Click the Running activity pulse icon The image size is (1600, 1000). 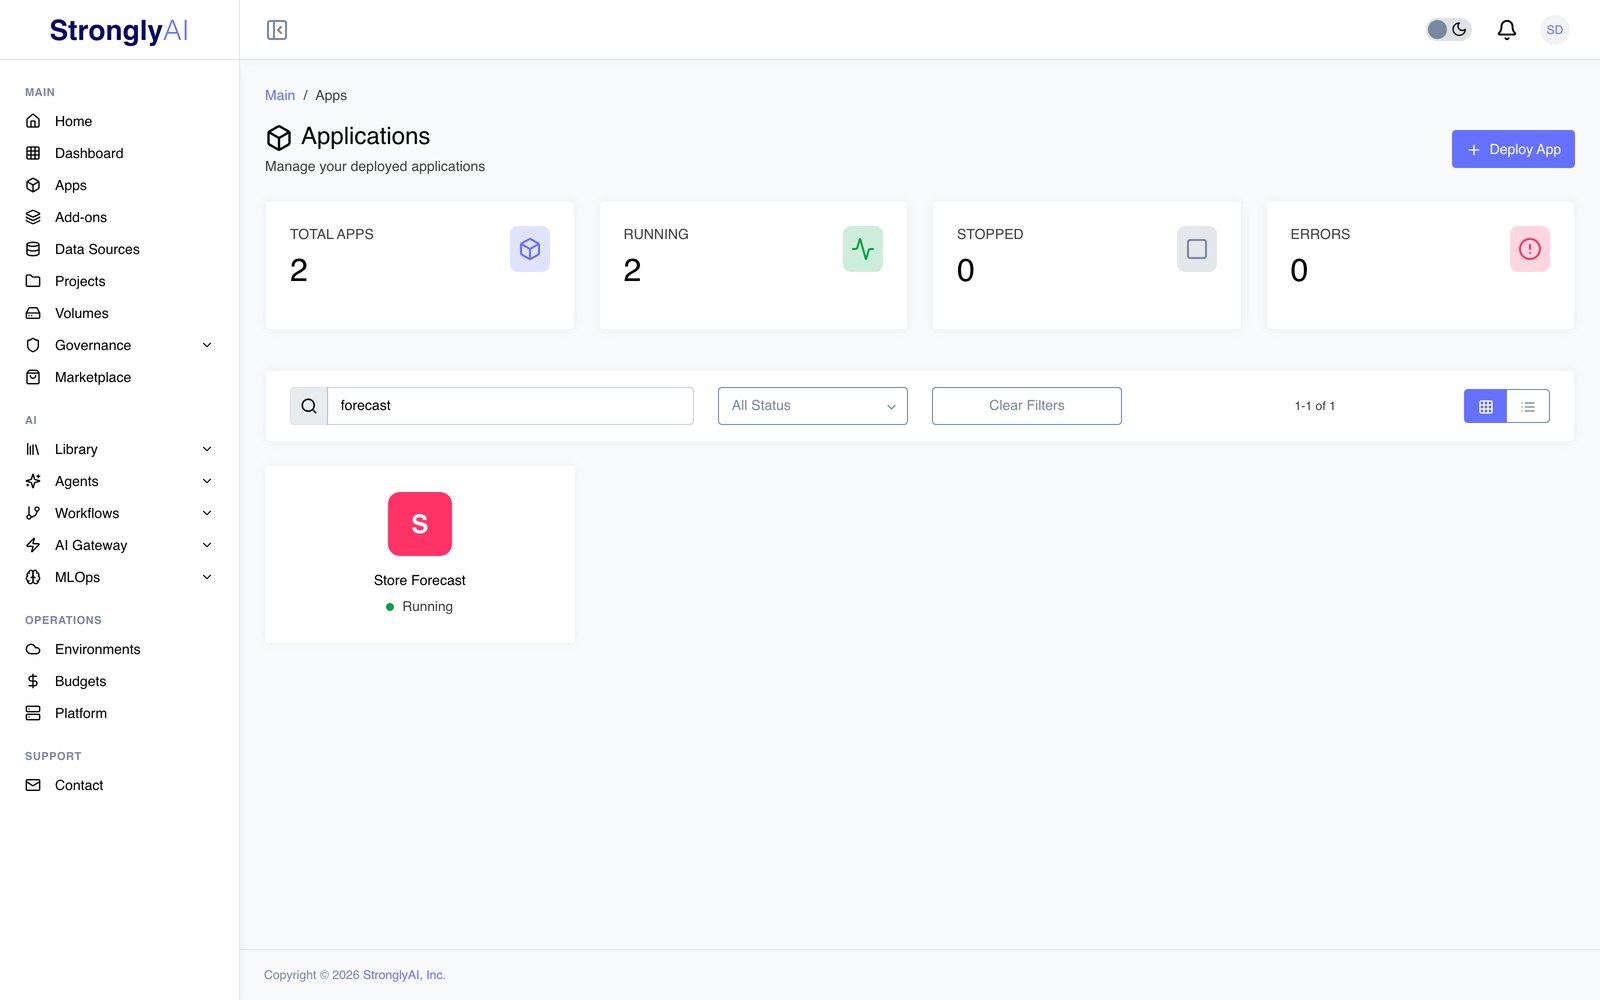(x=863, y=249)
